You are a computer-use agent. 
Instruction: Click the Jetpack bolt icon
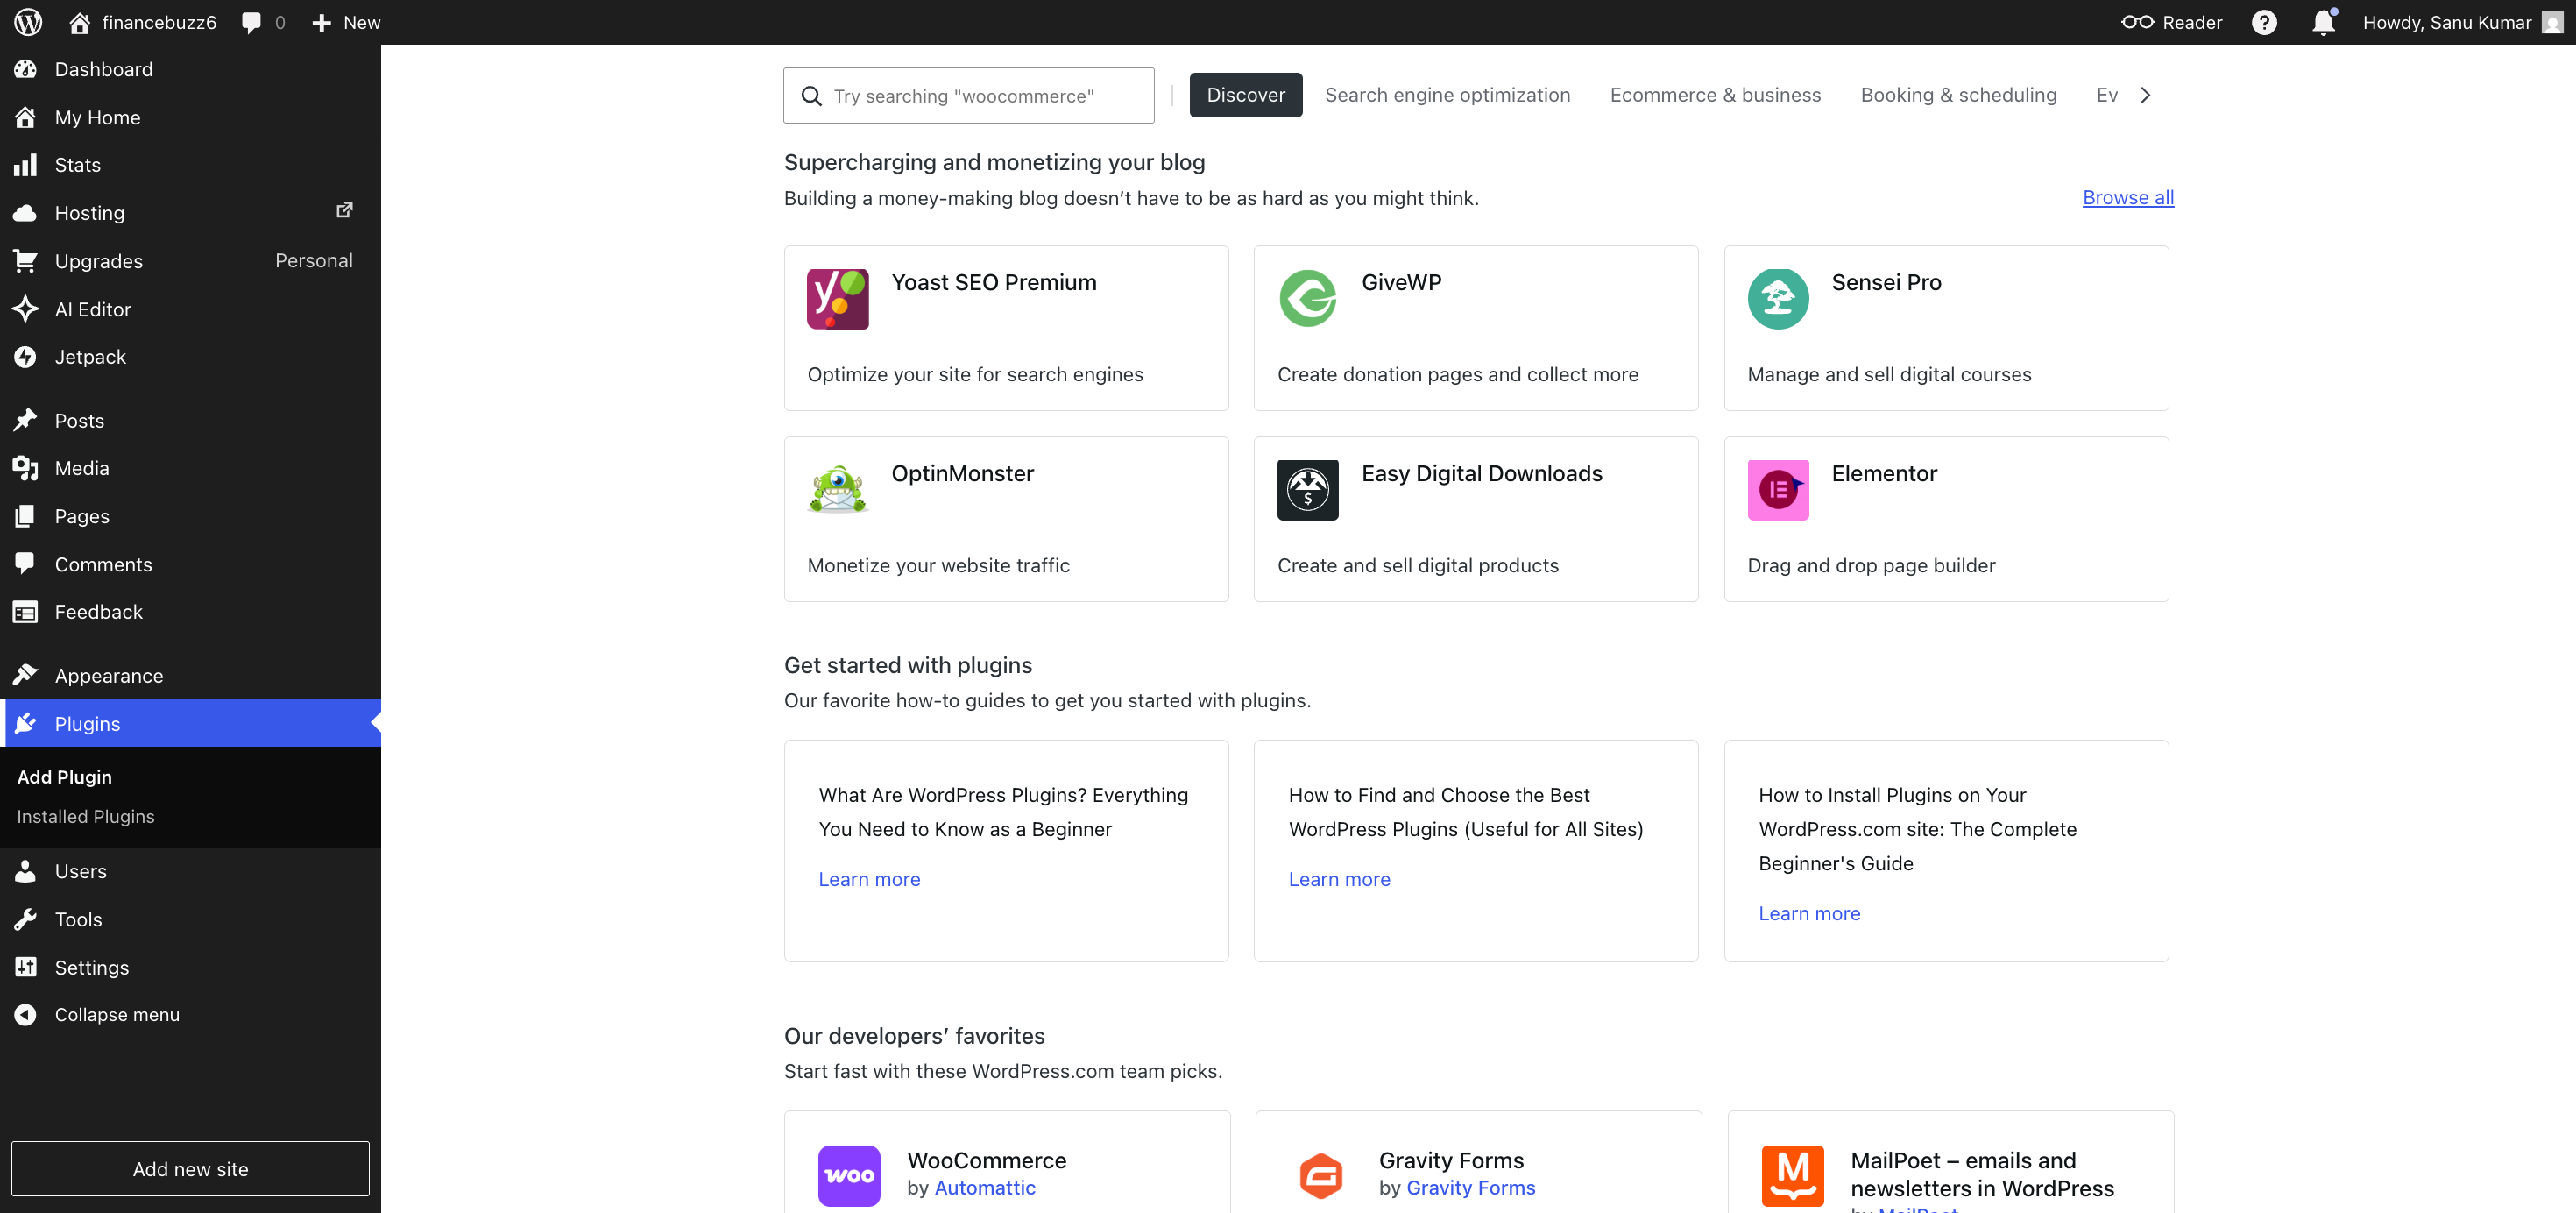tap(26, 357)
